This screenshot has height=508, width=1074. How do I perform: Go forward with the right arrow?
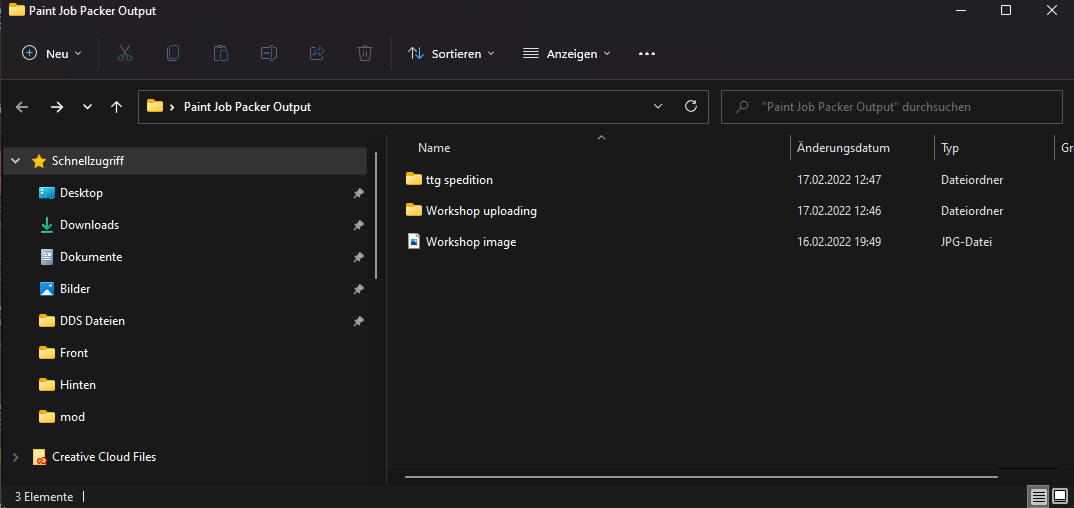[x=57, y=107]
